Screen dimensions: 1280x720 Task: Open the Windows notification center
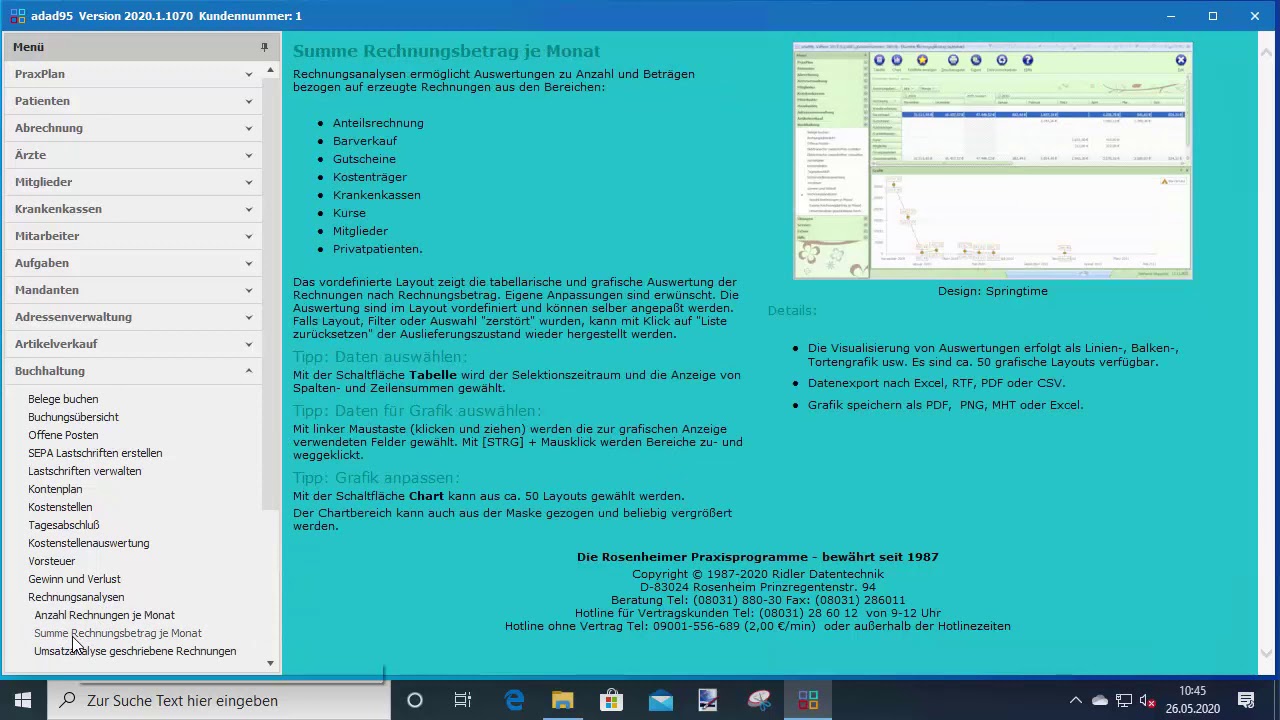pos(1246,700)
